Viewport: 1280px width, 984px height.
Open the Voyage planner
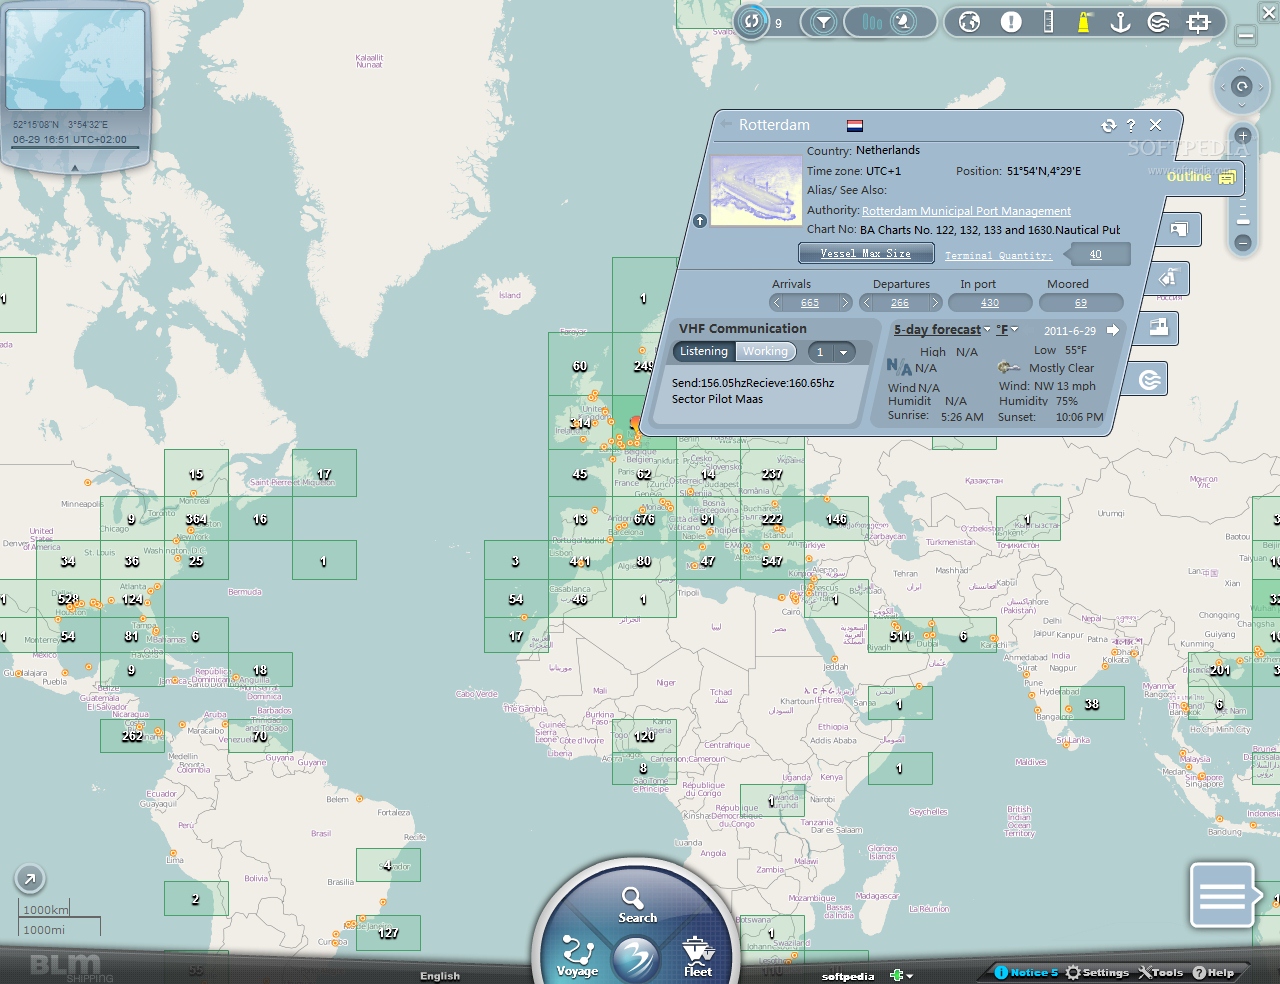(577, 957)
